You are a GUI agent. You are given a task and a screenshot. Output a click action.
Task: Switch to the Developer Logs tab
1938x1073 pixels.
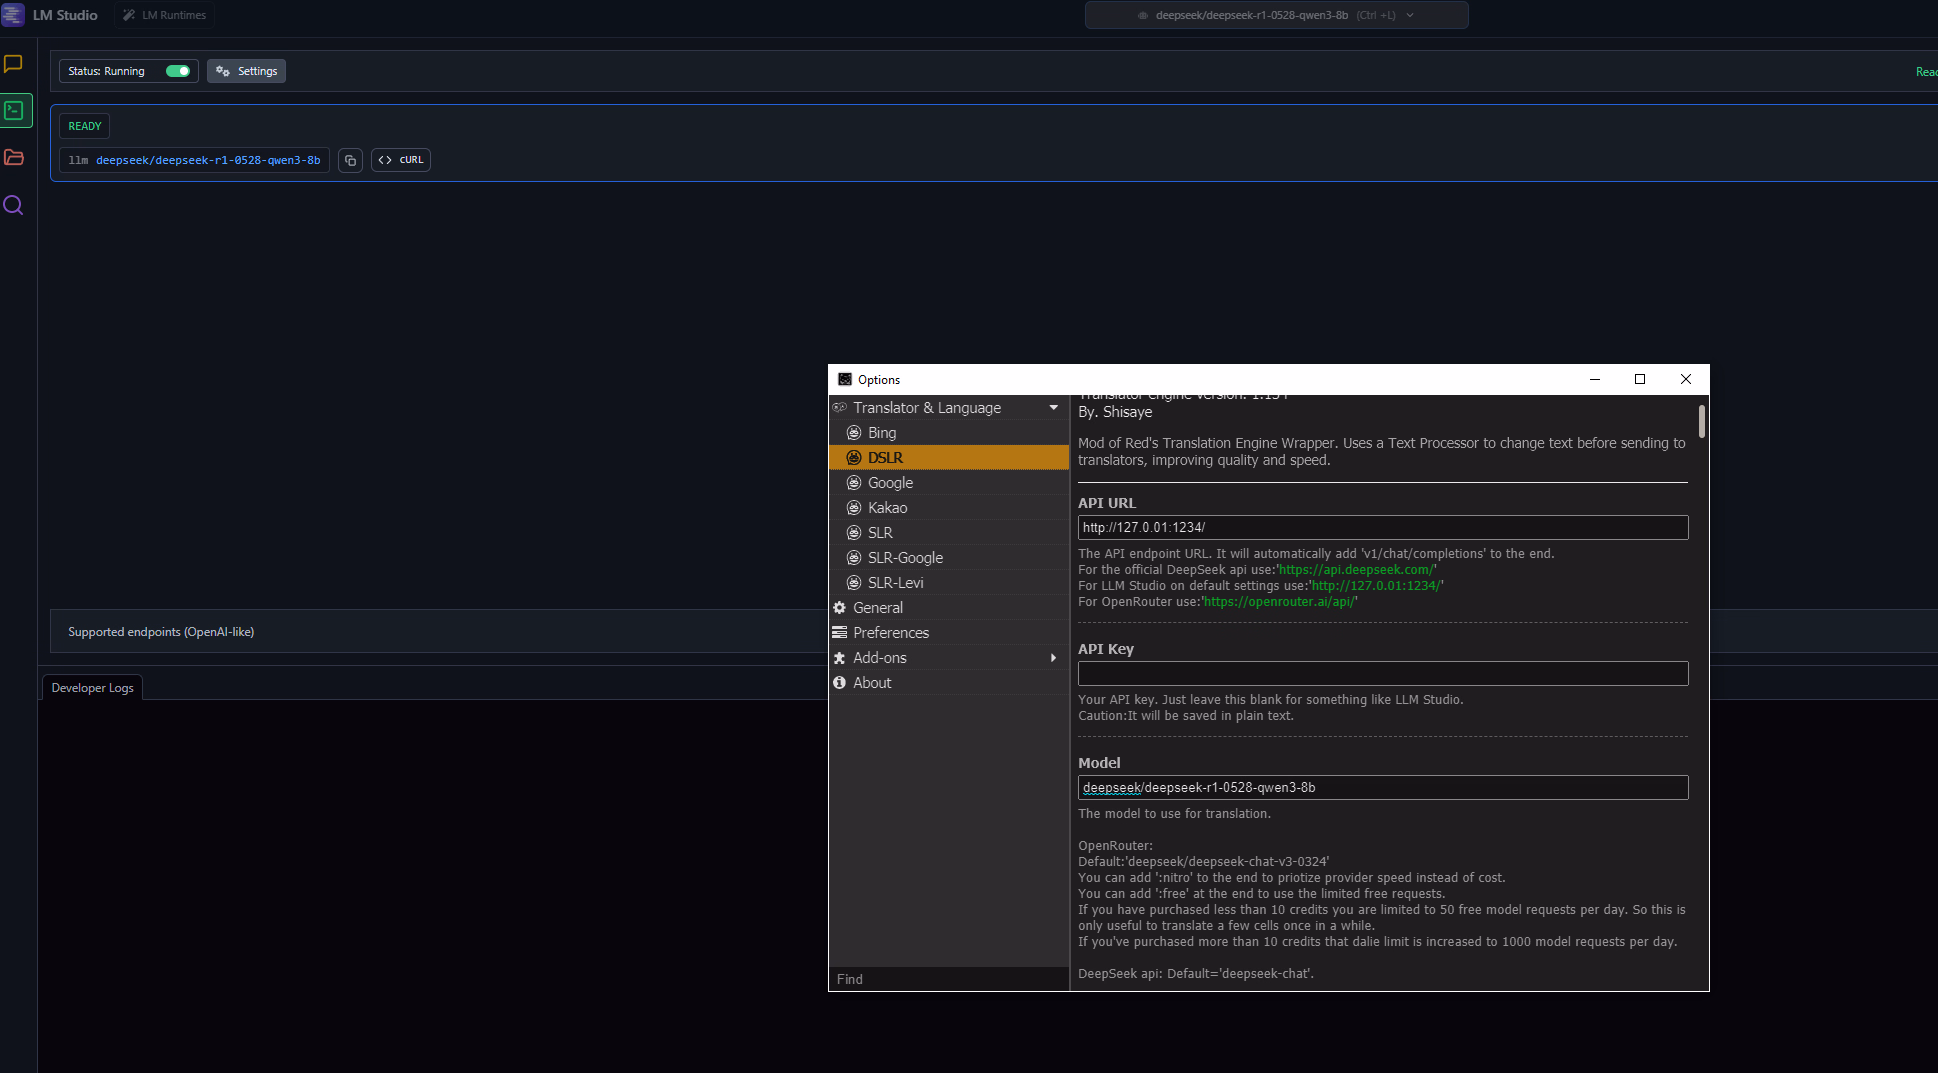coord(92,688)
